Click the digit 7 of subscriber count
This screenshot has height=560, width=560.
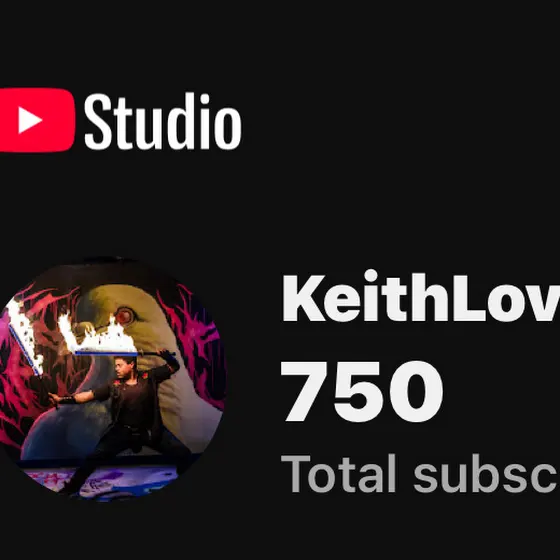[x=305, y=391]
